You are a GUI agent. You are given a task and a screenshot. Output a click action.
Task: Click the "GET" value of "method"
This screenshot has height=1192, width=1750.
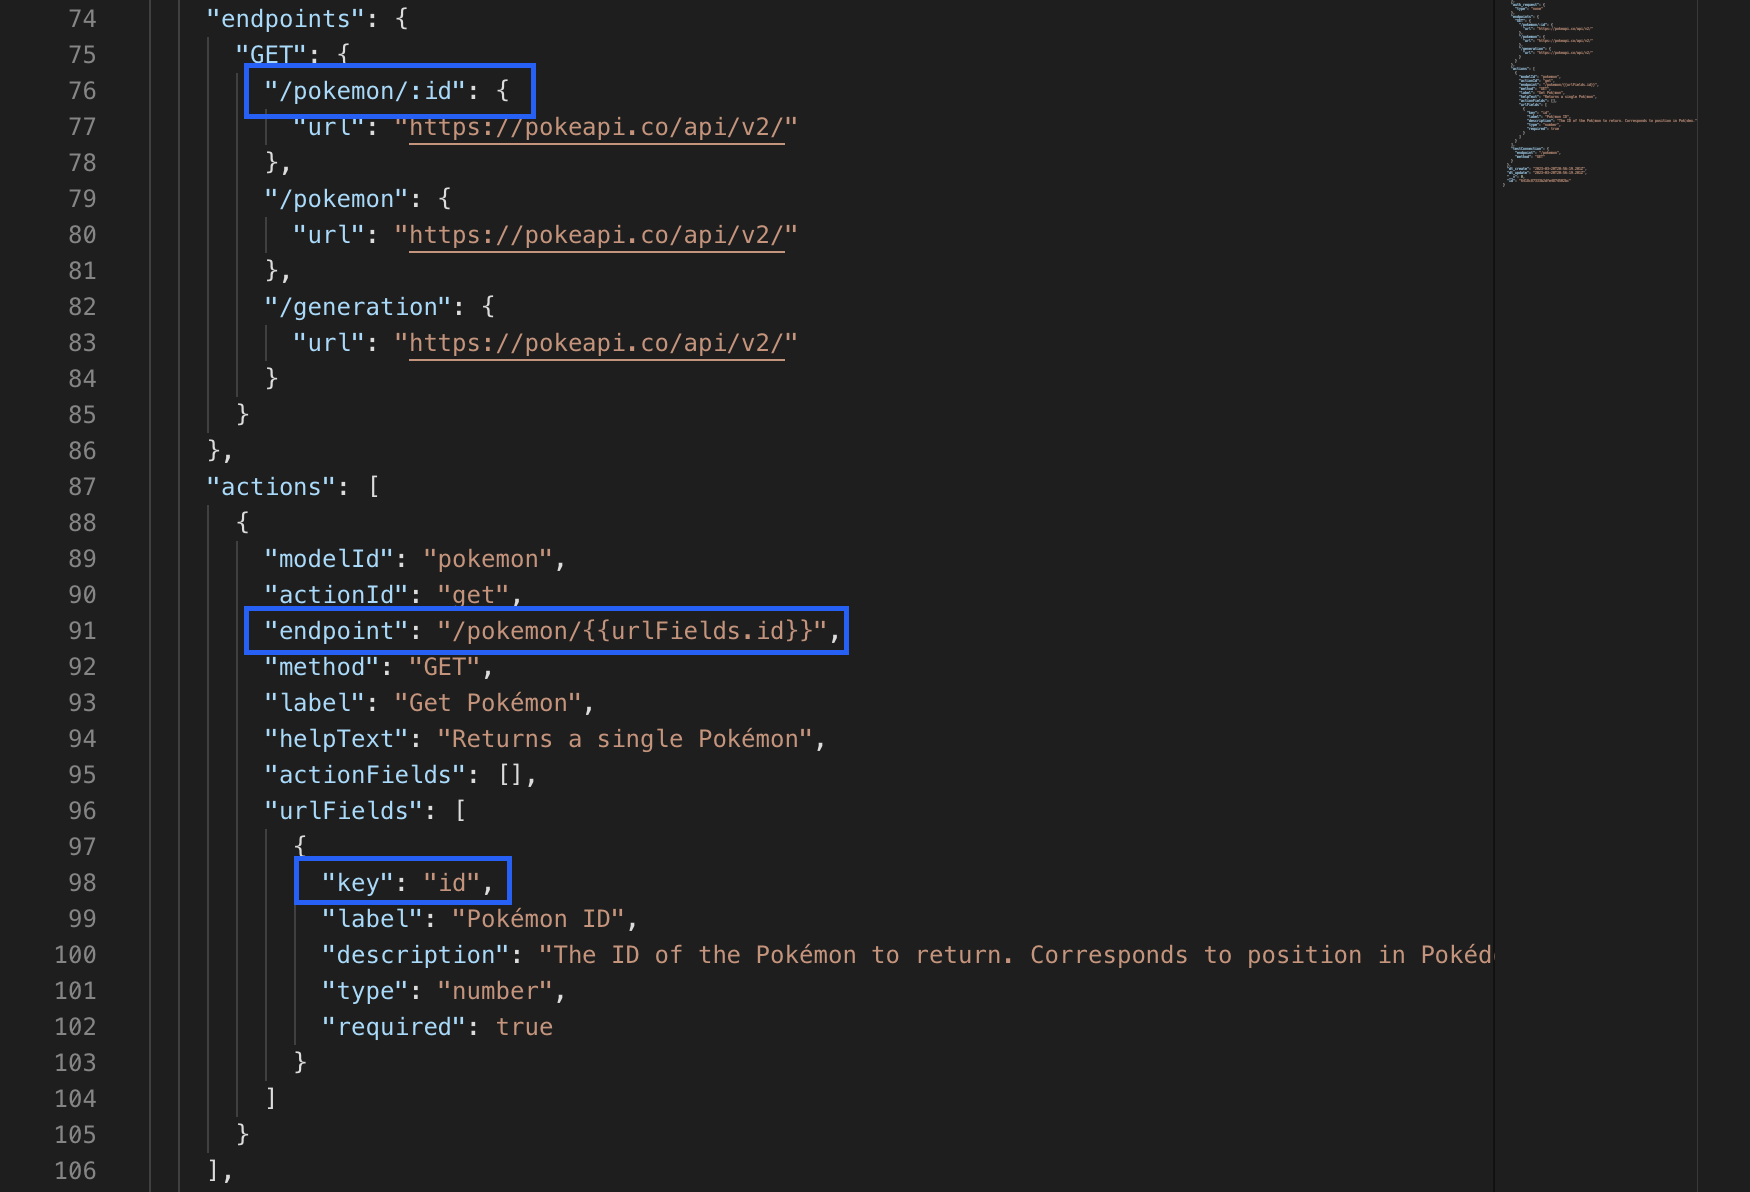click(x=445, y=667)
